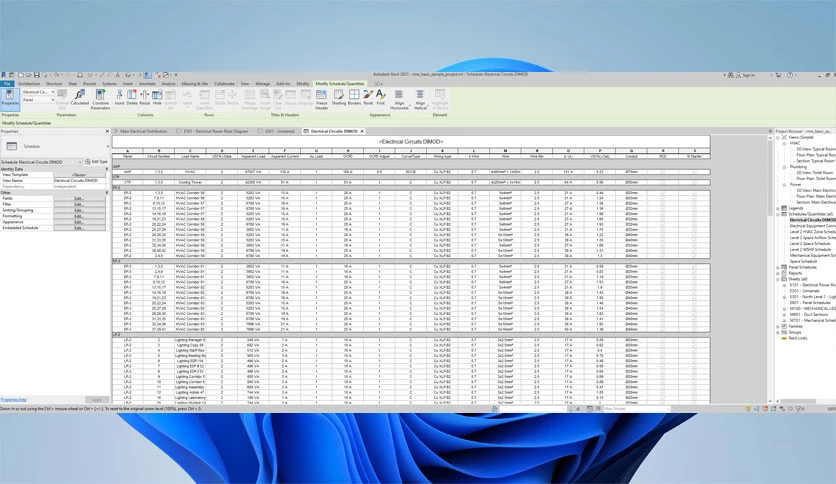Click Edit button for Formatting
The width and height of the screenshot is (836, 484).
click(79, 216)
